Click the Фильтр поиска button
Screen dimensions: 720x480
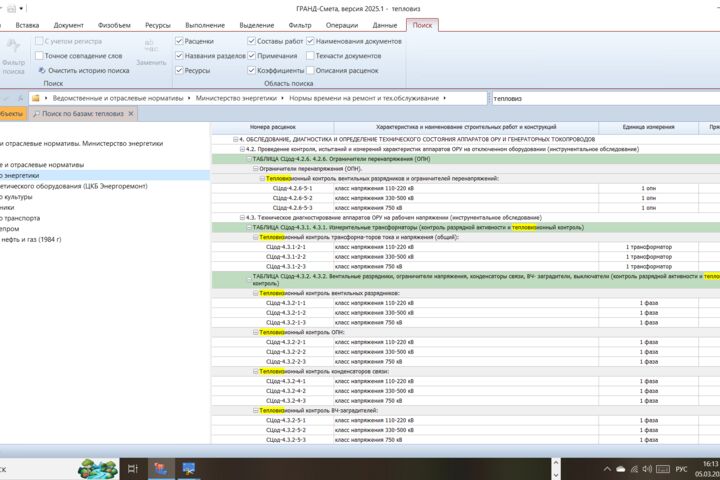13,56
